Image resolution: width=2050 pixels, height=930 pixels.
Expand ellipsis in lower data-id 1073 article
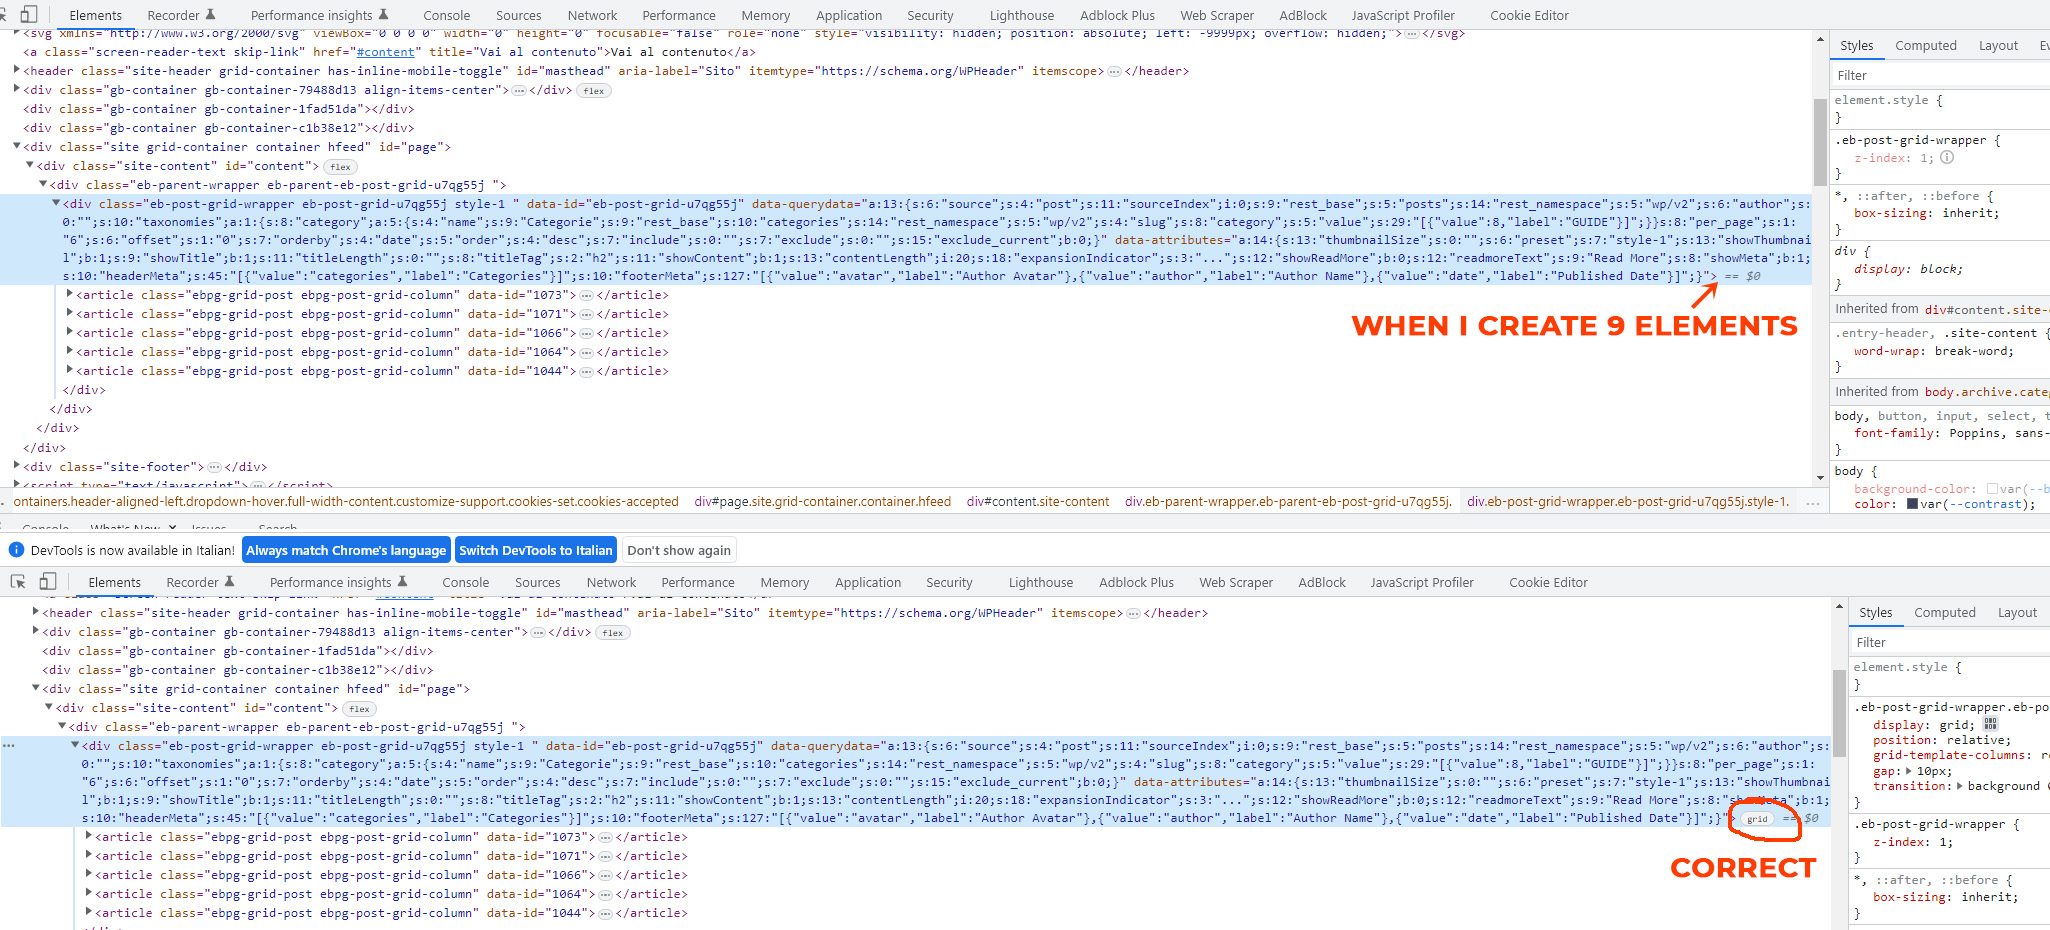click(606, 837)
